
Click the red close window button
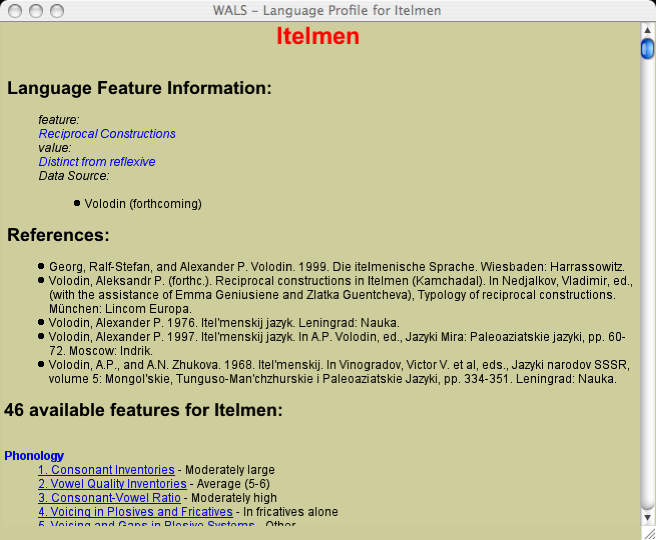click(x=14, y=11)
